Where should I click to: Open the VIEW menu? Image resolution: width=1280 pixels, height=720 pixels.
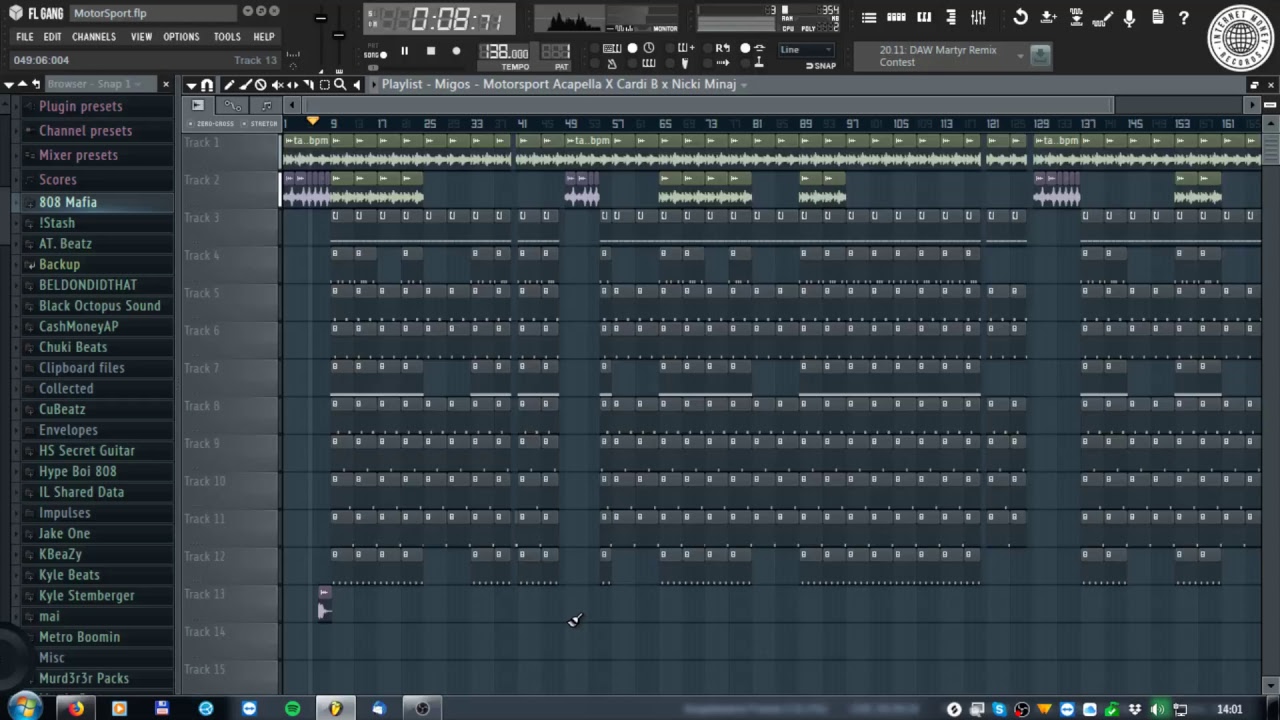click(x=141, y=37)
